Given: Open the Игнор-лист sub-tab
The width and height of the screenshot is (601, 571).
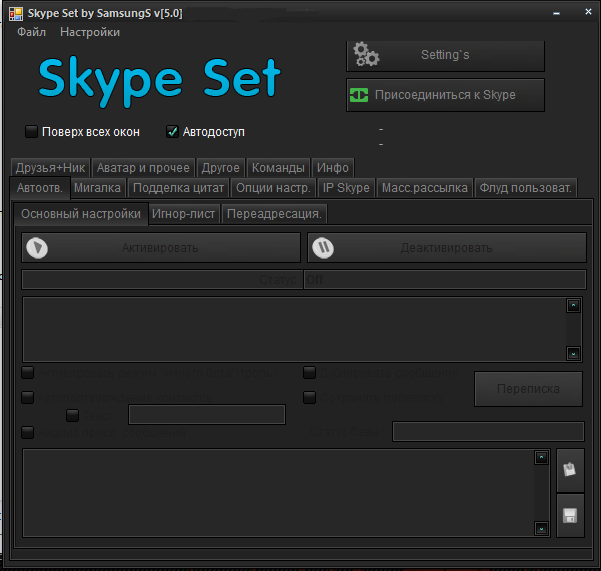Looking at the screenshot, I should 183,214.
